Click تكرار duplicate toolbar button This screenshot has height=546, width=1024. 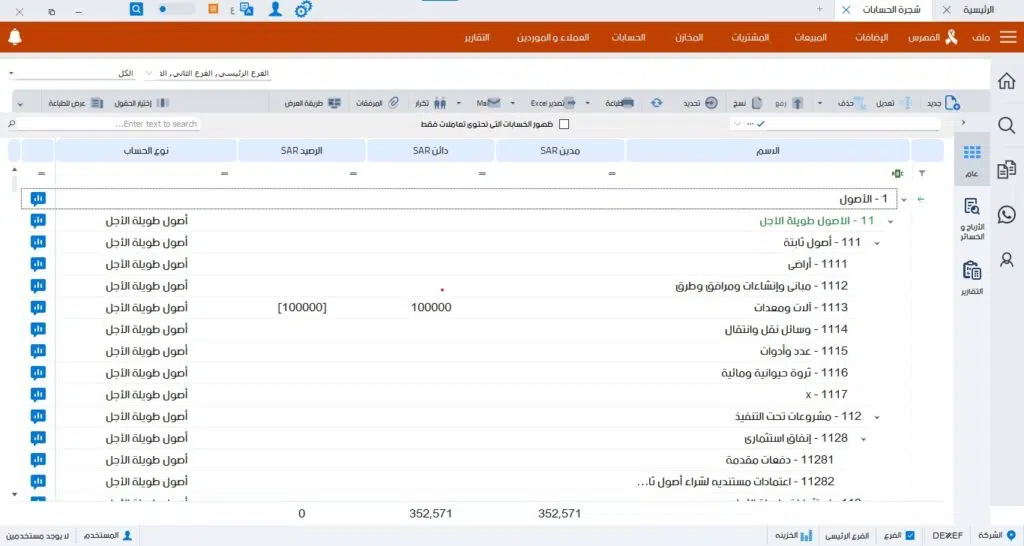[430, 103]
